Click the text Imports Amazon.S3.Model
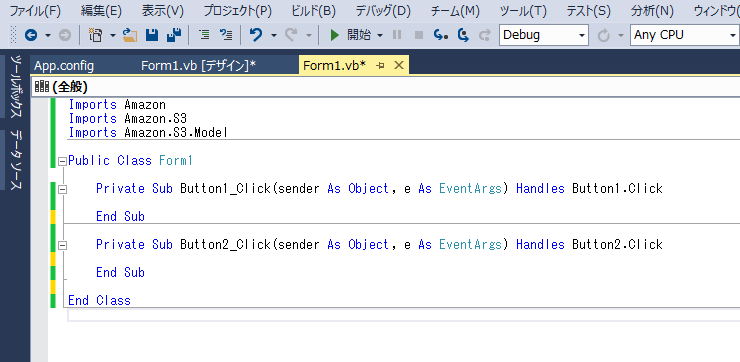The width and height of the screenshot is (740, 362). click(148, 133)
